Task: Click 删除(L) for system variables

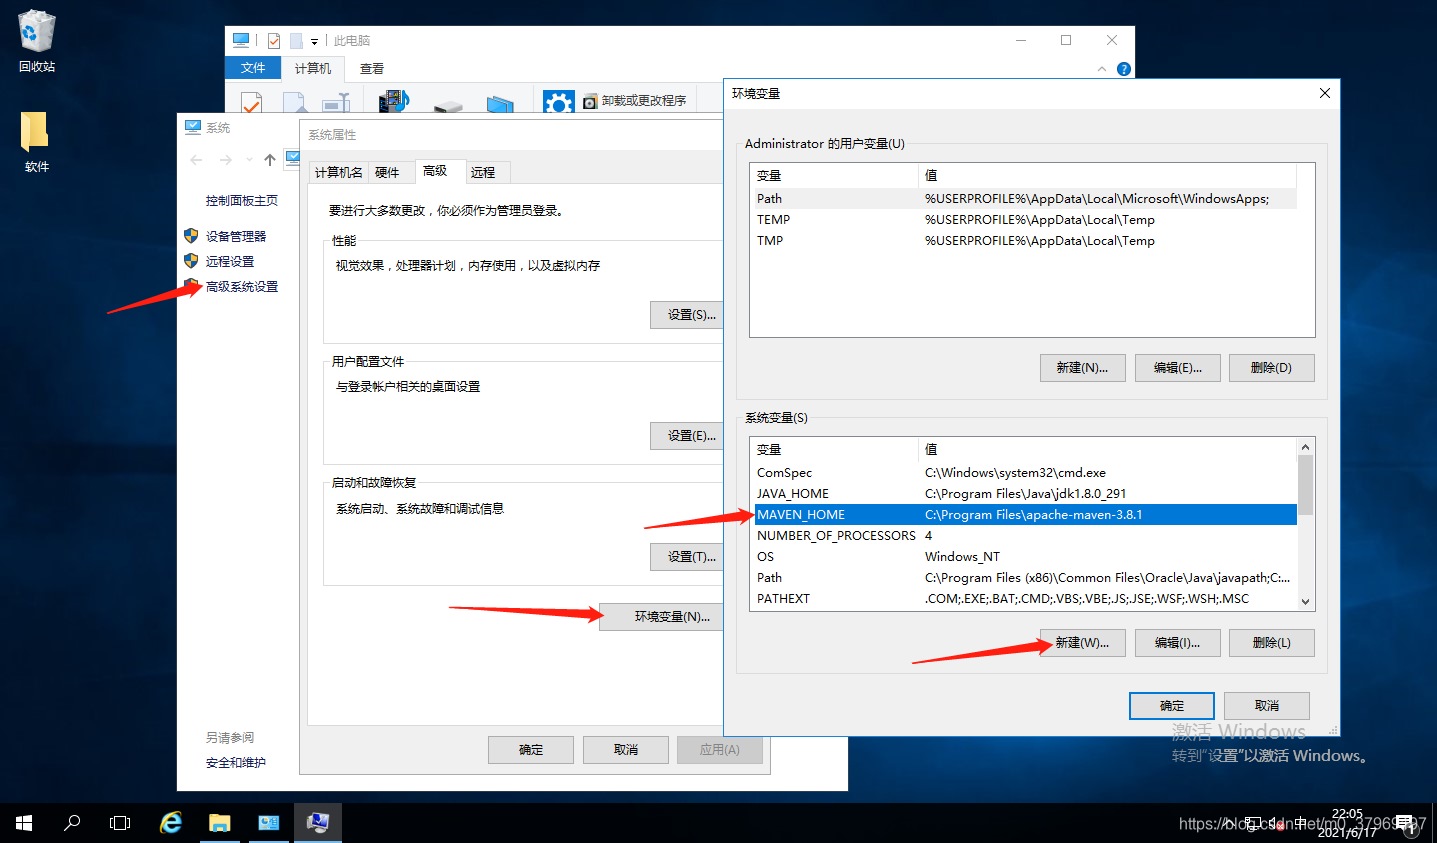Action: (1271, 643)
